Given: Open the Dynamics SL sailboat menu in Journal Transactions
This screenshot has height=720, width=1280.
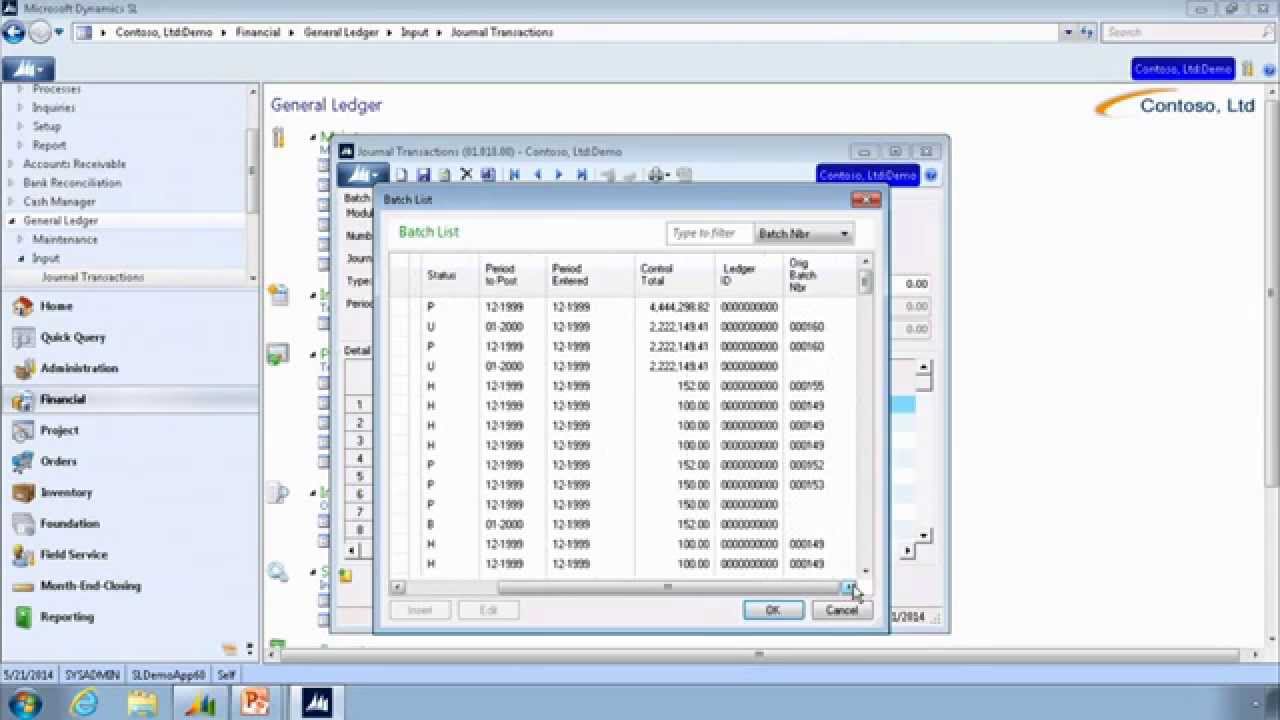Looking at the screenshot, I should 361,175.
